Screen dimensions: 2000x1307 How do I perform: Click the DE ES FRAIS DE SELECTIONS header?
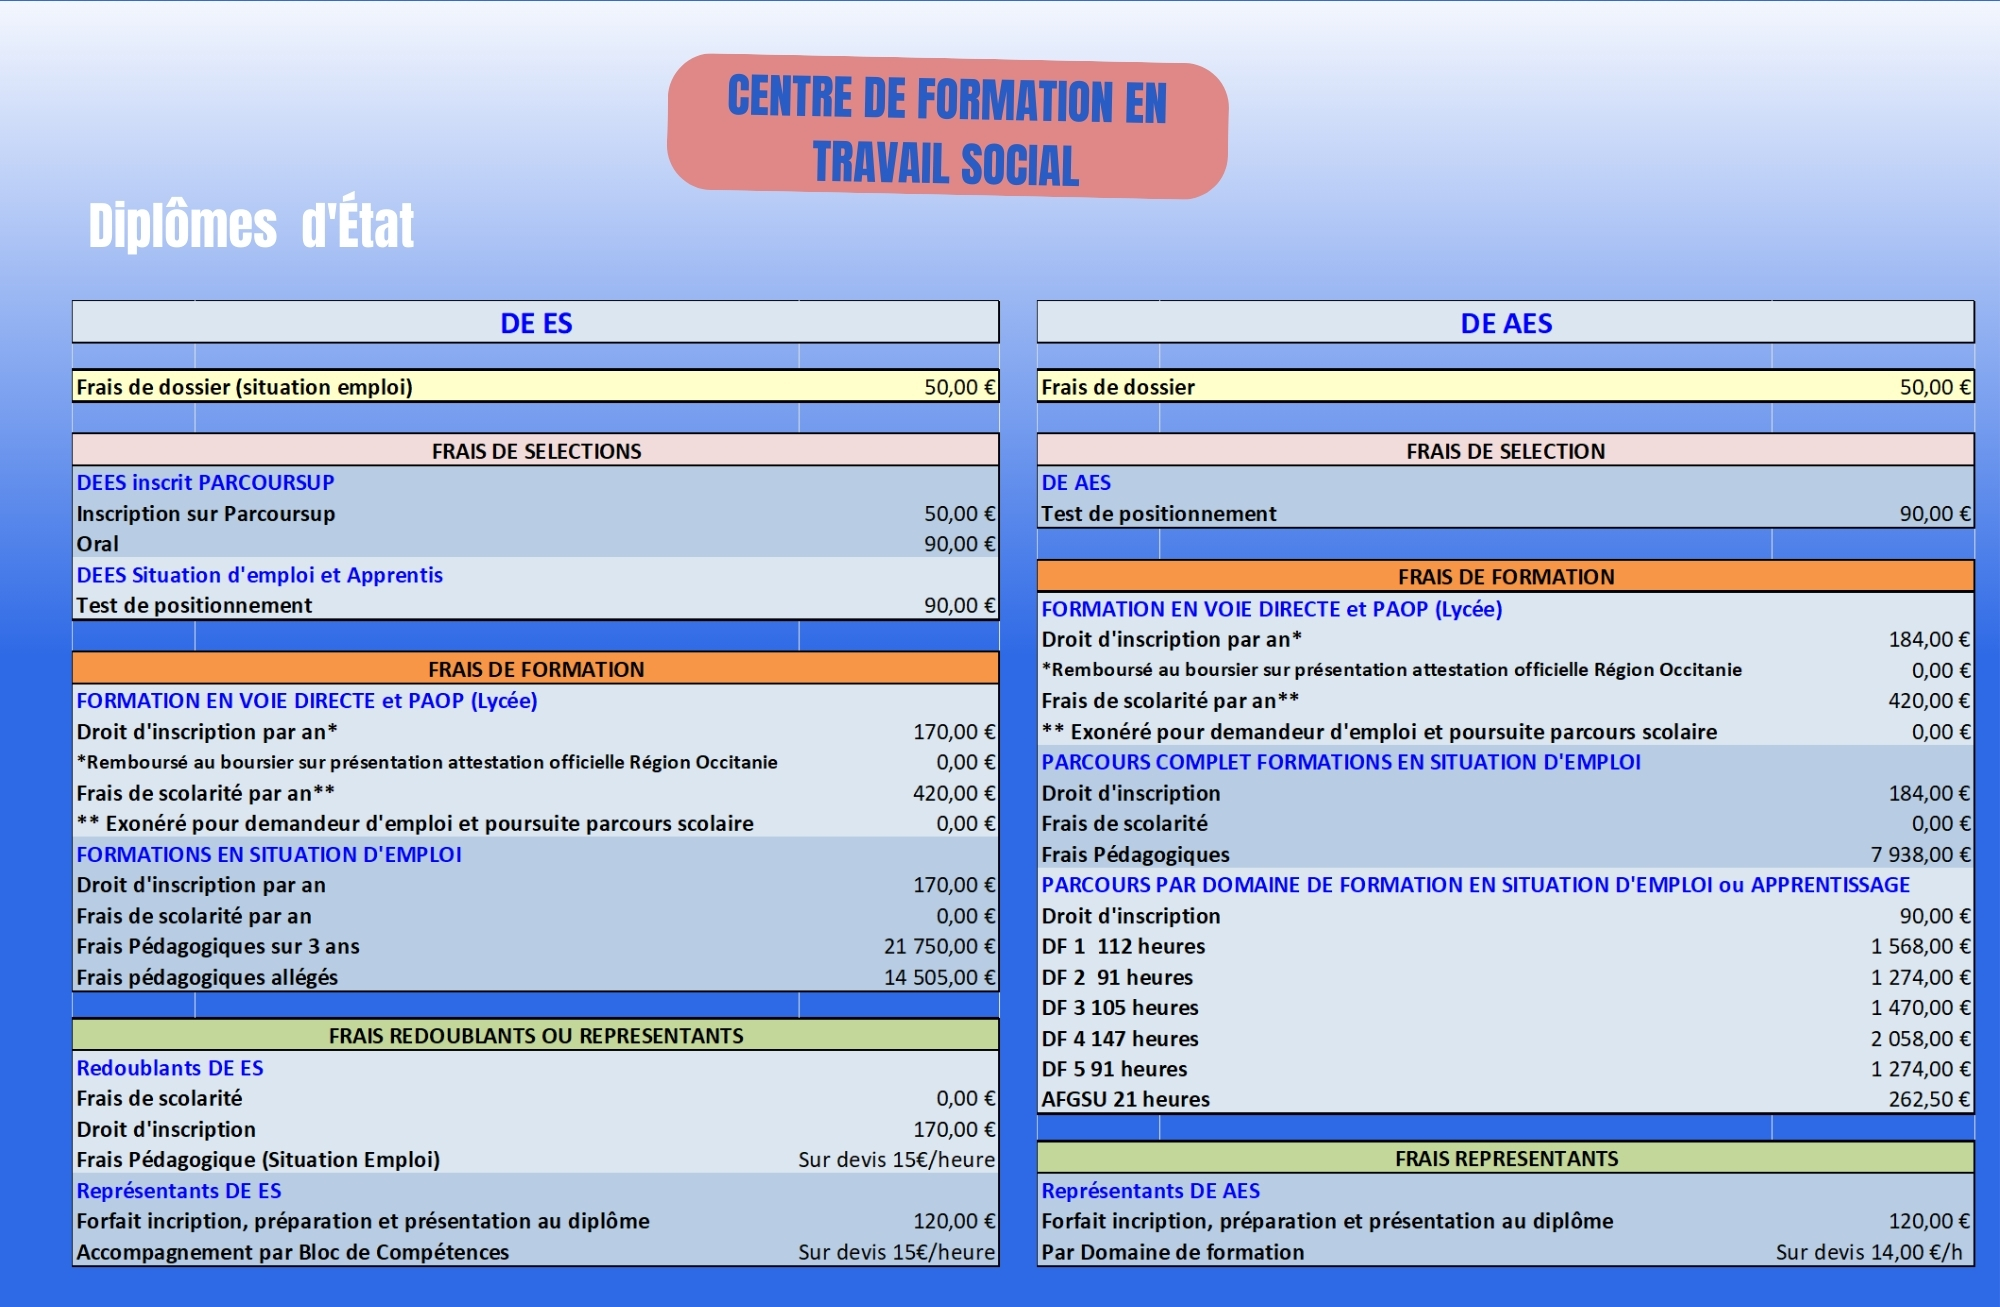tap(536, 451)
